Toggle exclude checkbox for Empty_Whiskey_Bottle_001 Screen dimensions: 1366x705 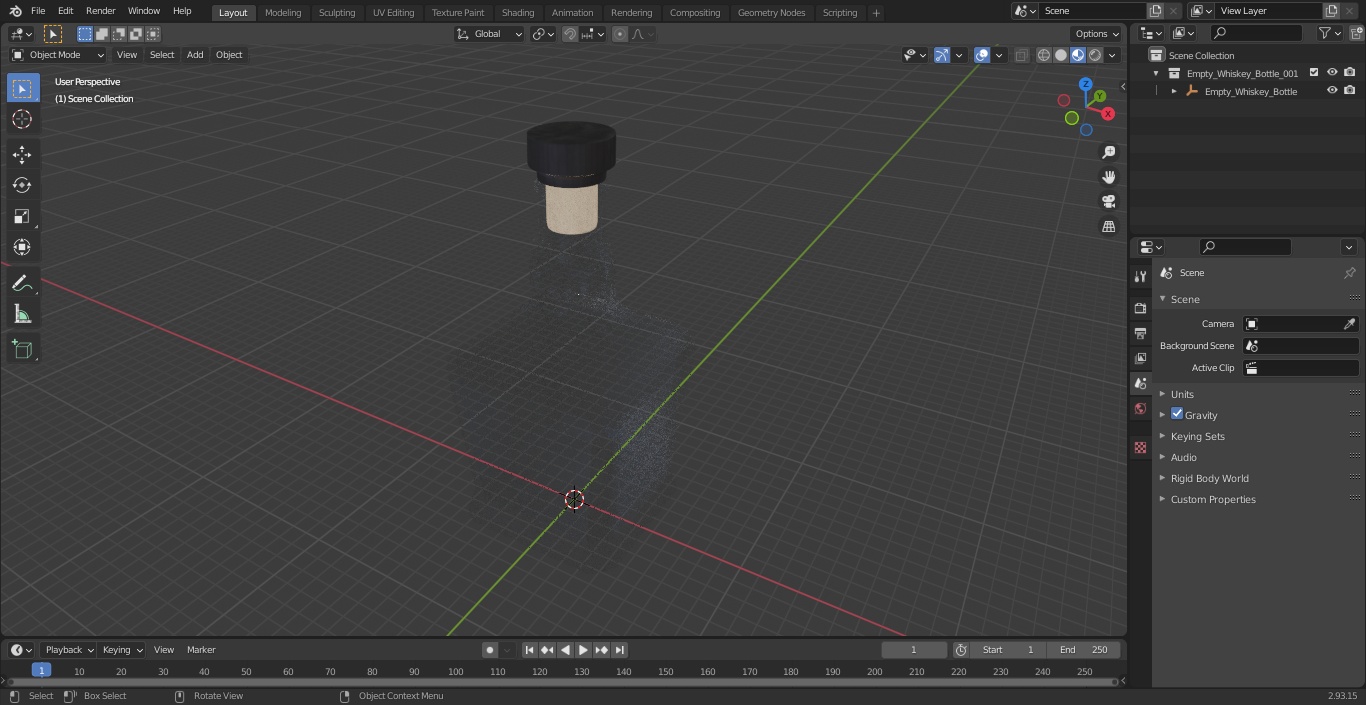(1314, 73)
